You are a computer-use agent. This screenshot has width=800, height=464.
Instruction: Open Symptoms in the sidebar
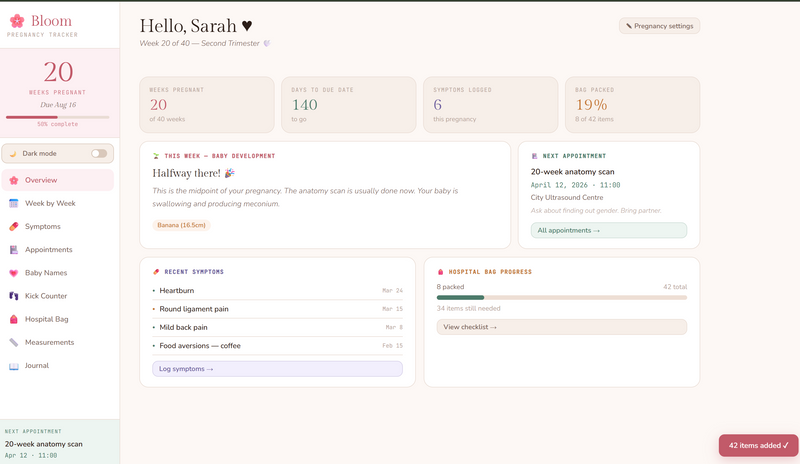(x=58, y=226)
